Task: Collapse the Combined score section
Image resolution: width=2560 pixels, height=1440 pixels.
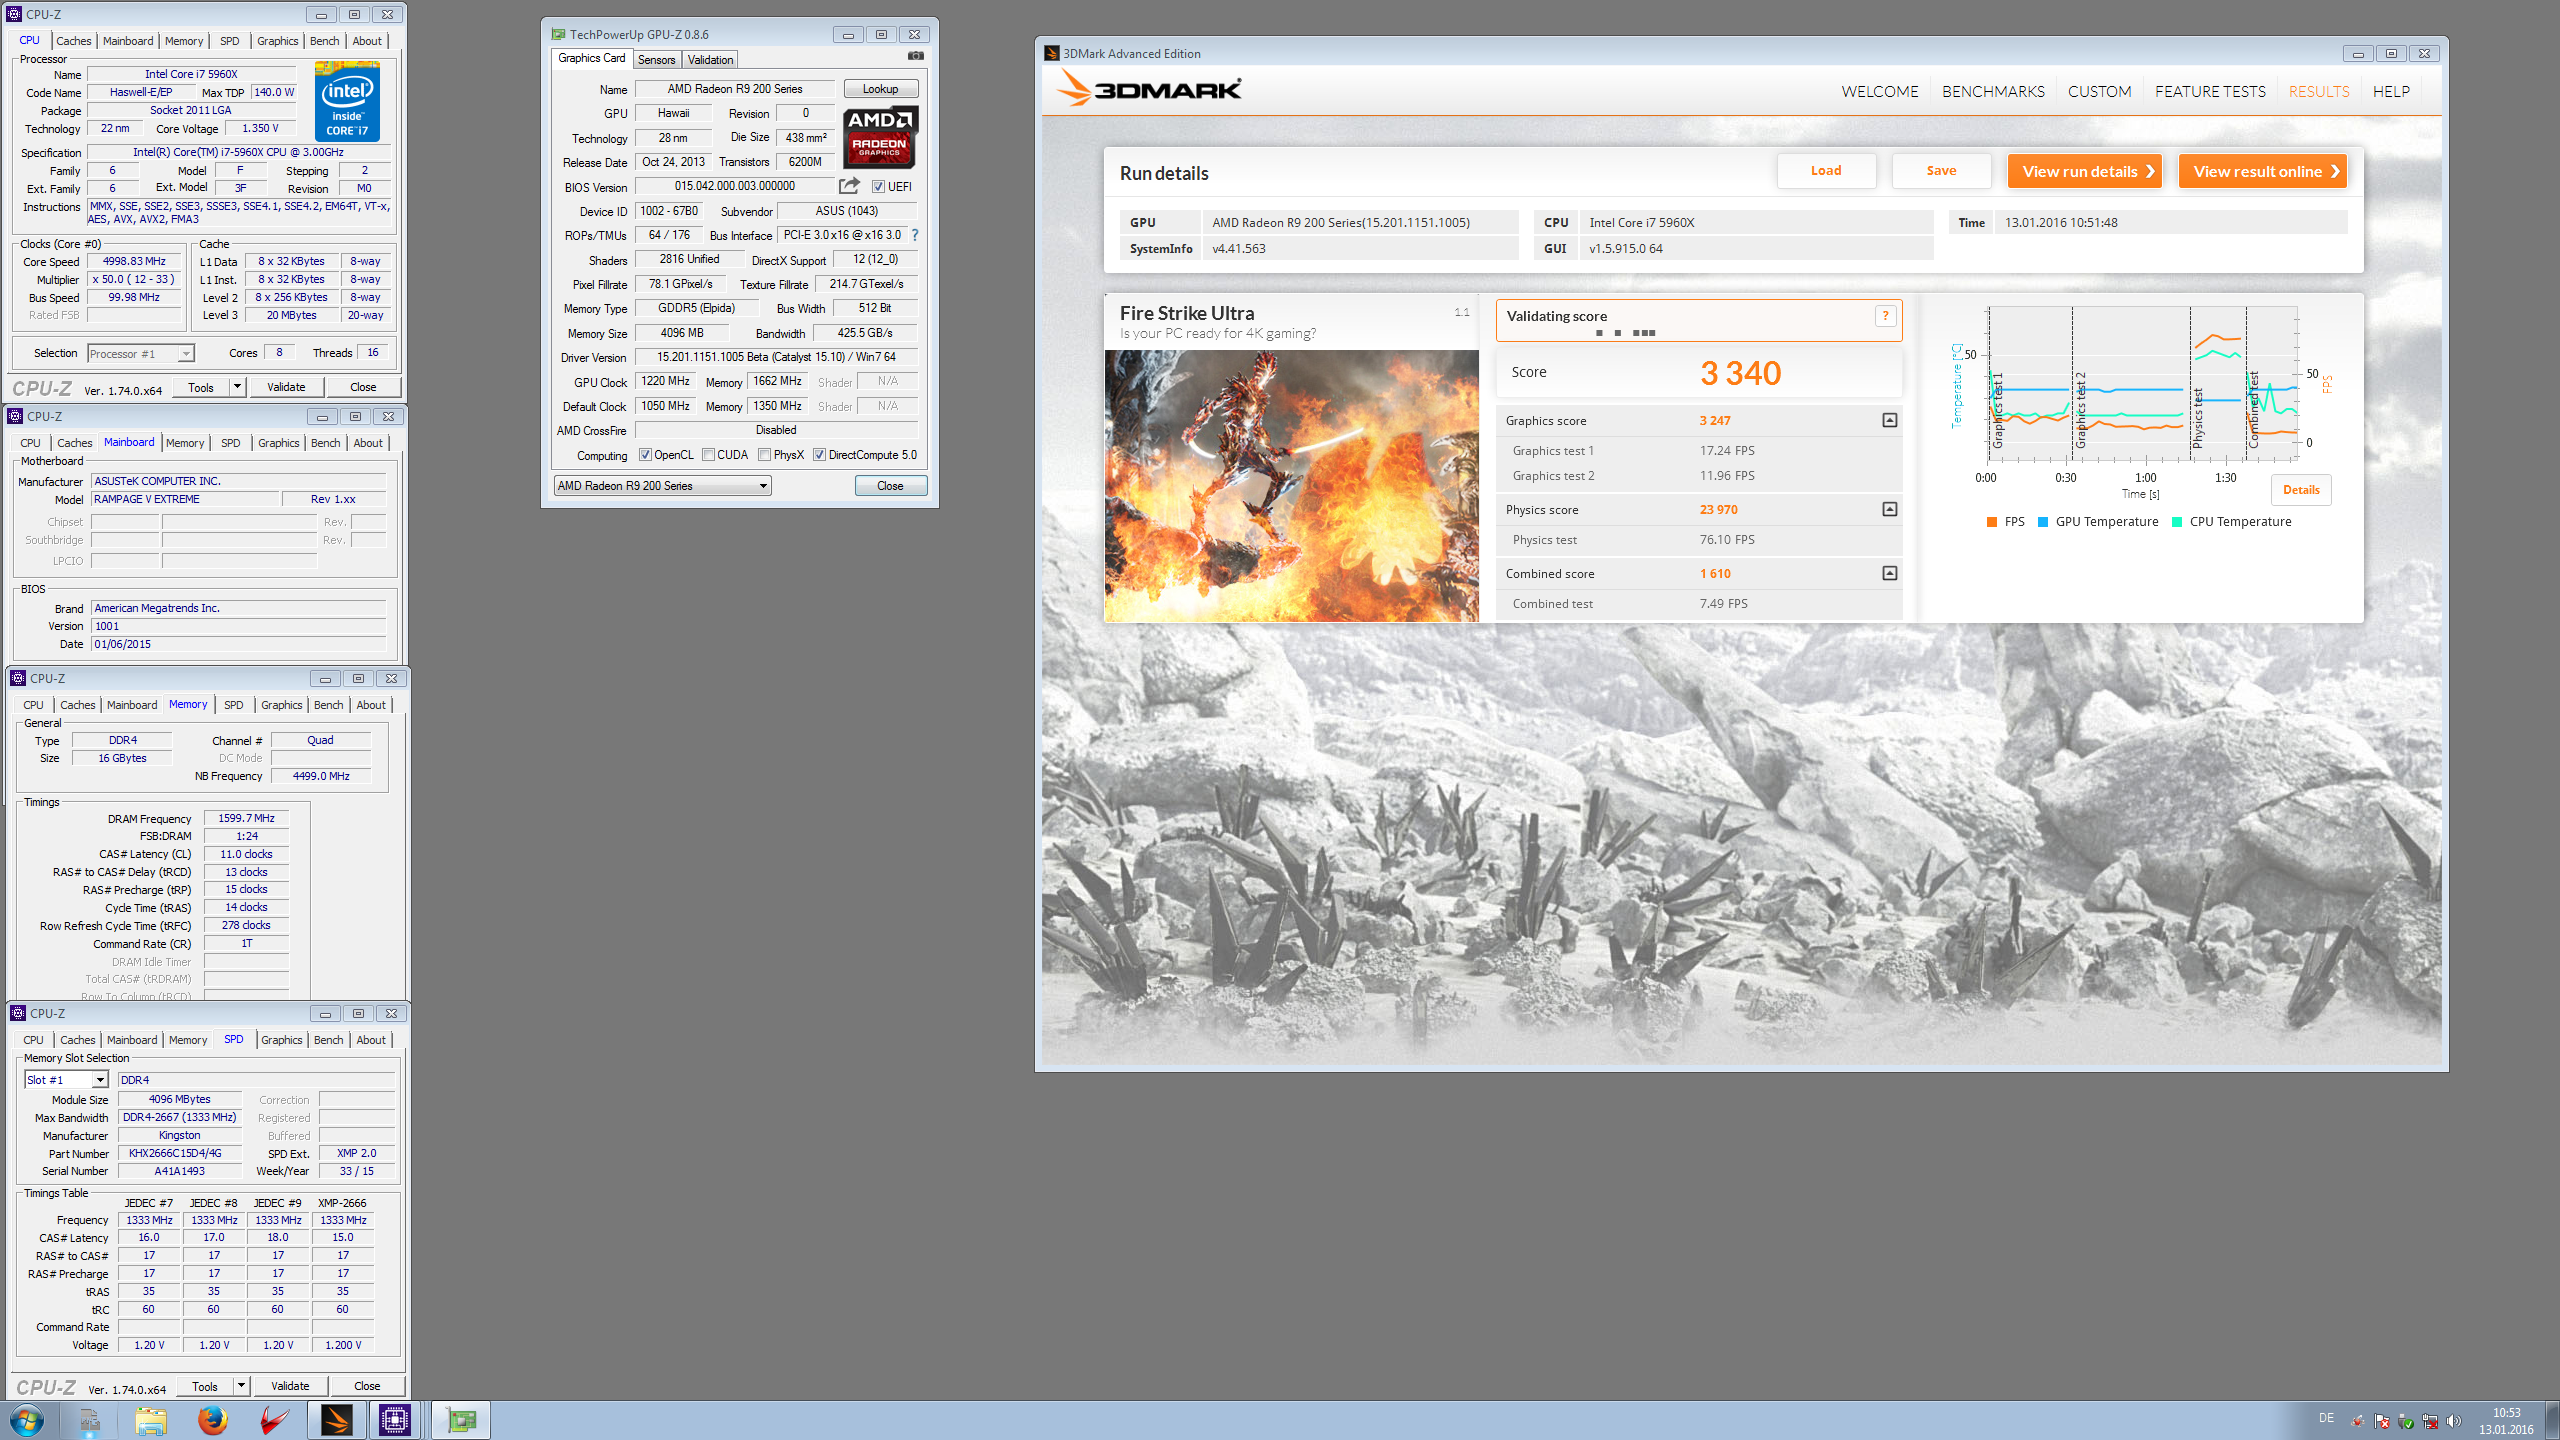Action: (x=1889, y=573)
